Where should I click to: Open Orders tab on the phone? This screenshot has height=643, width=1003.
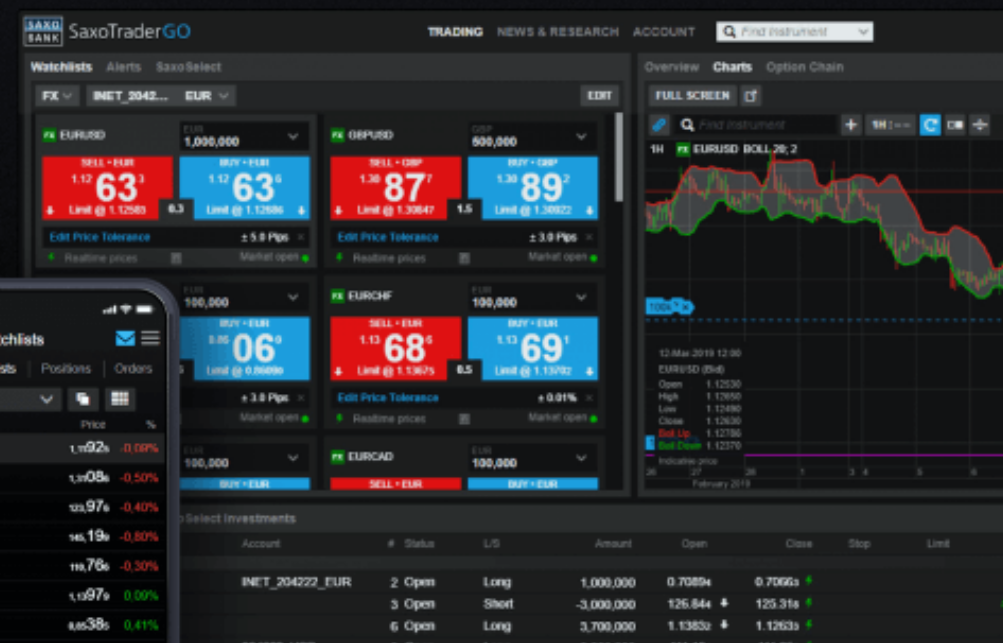(133, 369)
